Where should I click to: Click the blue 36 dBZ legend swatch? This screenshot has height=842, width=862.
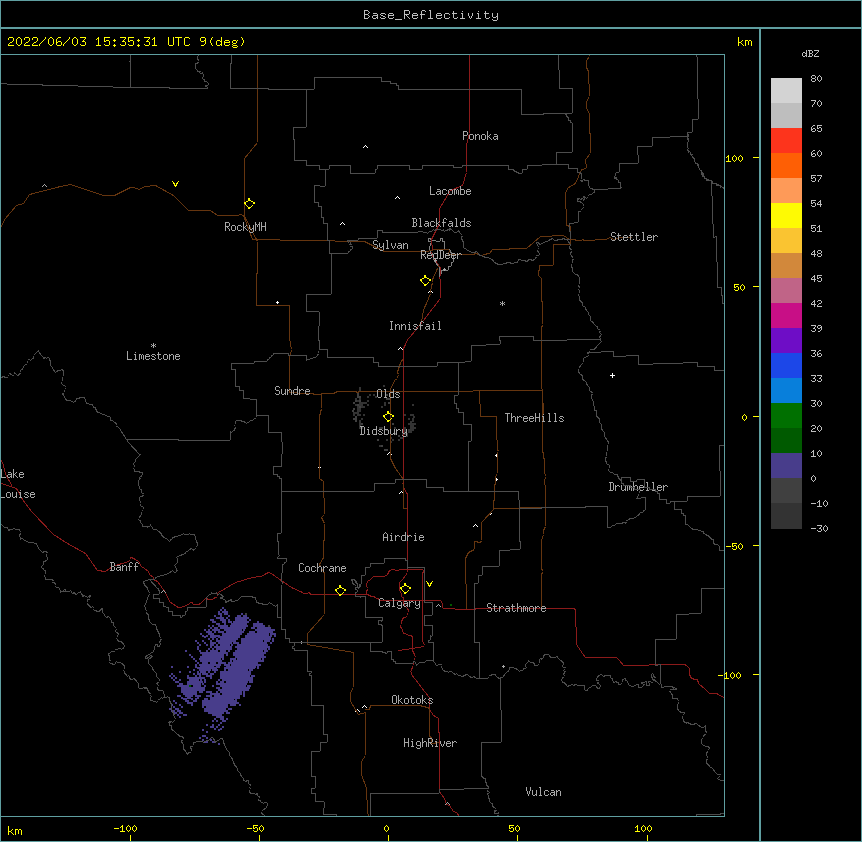(x=786, y=366)
